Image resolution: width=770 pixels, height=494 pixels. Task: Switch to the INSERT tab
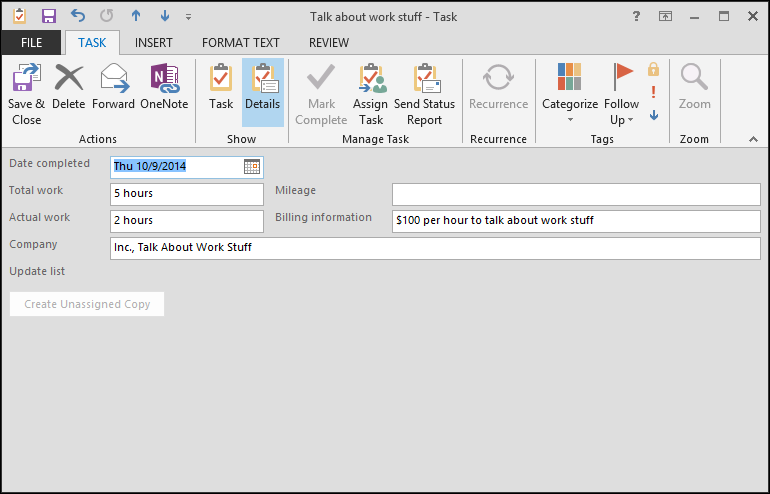154,43
